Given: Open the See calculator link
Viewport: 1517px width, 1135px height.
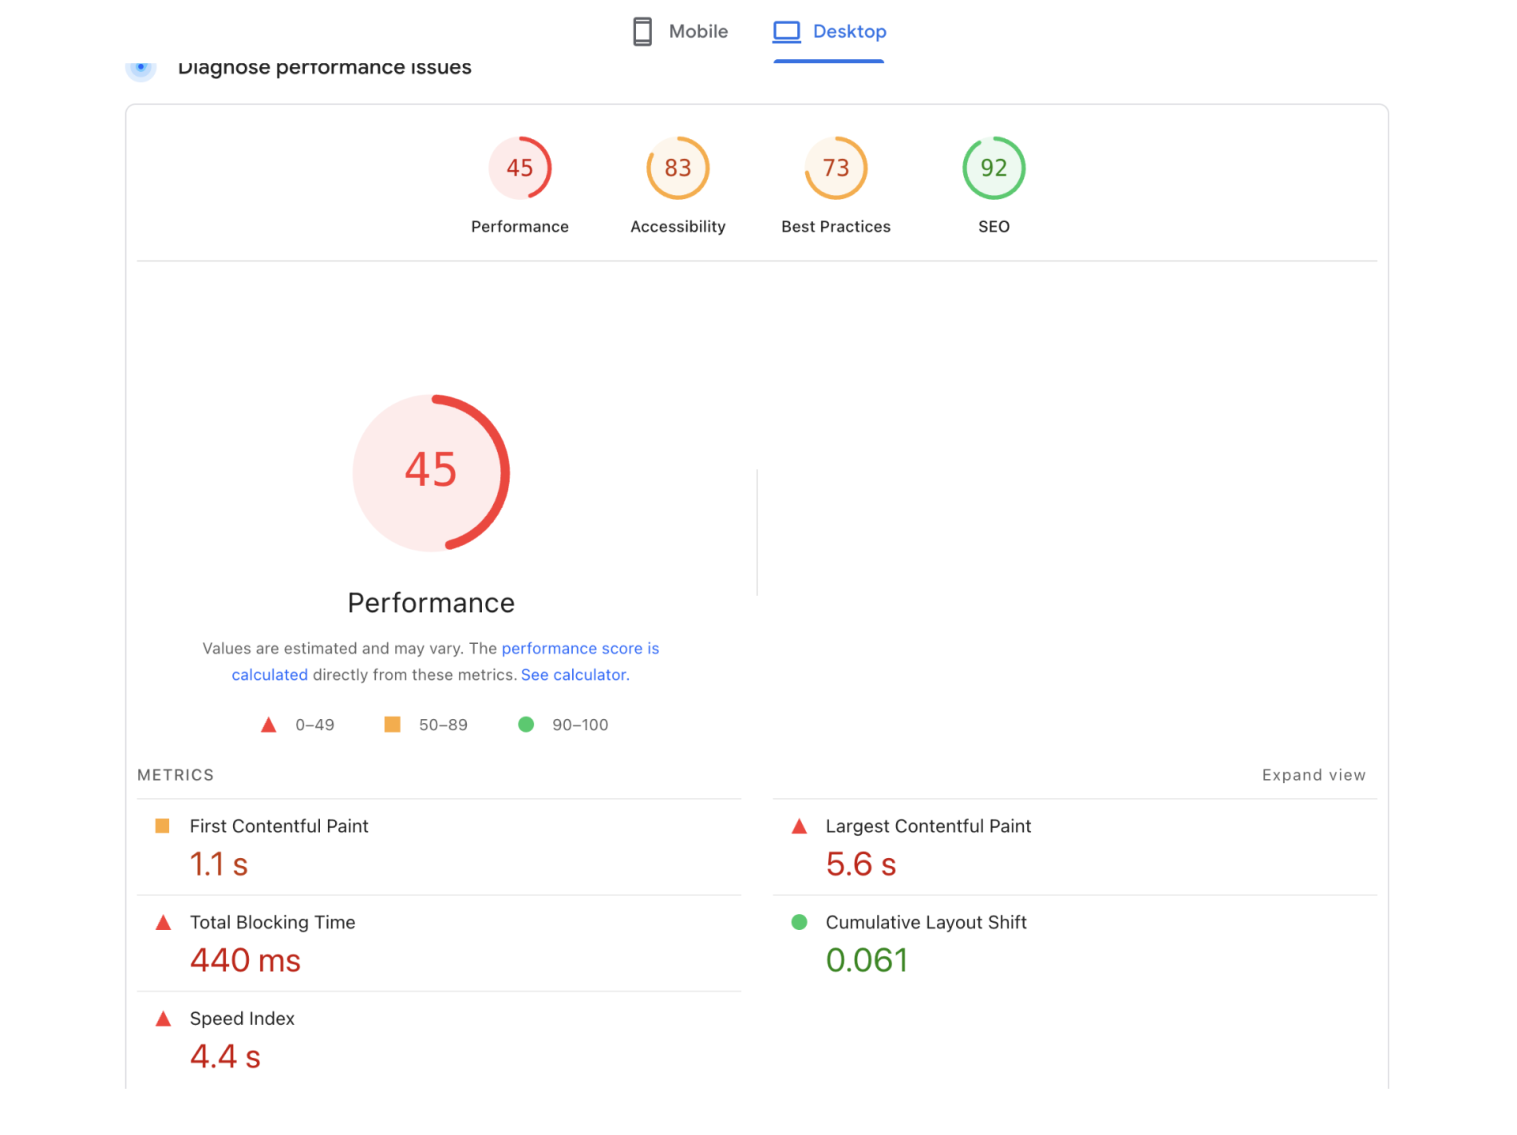Looking at the screenshot, I should point(574,675).
